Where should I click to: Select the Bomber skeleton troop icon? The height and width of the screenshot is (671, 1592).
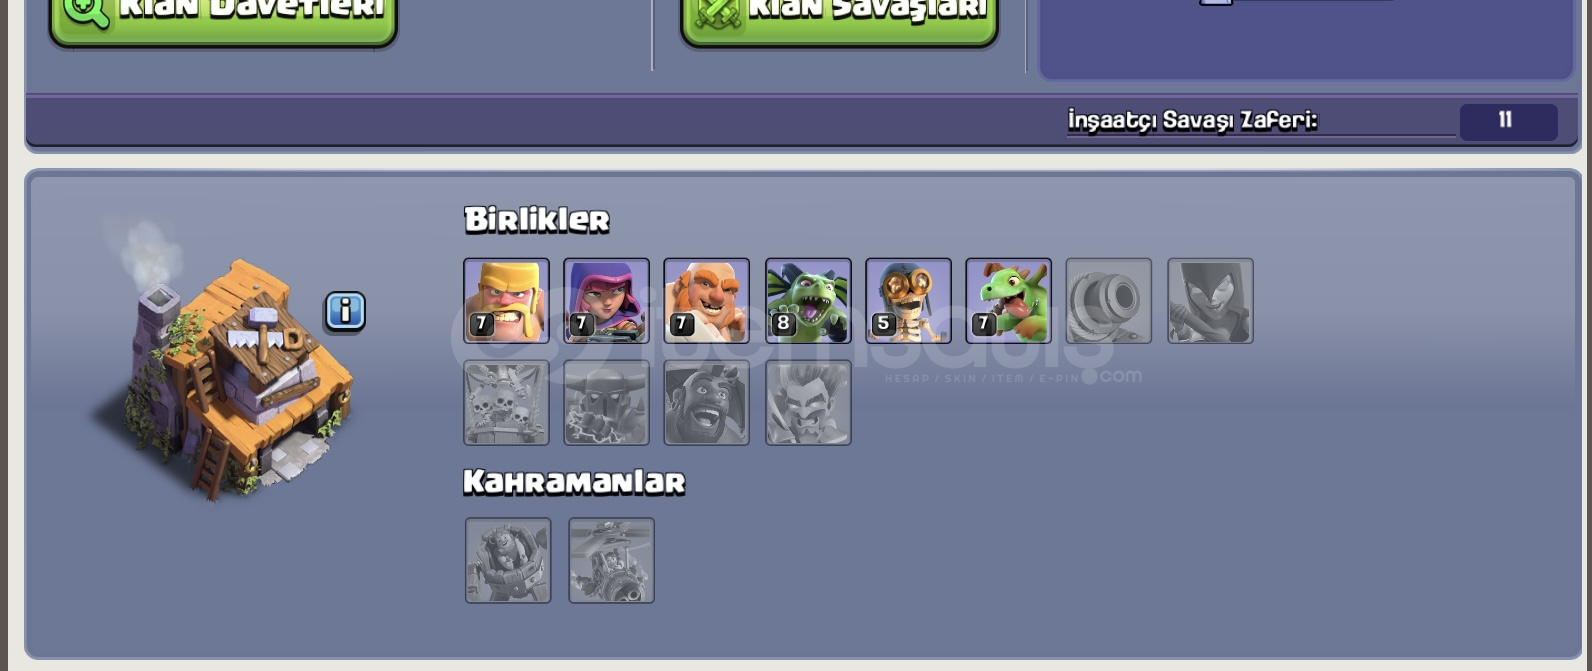click(x=908, y=301)
